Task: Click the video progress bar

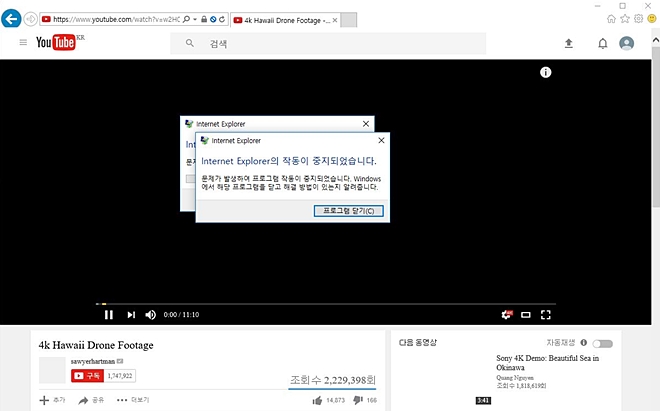Action: tap(326, 304)
